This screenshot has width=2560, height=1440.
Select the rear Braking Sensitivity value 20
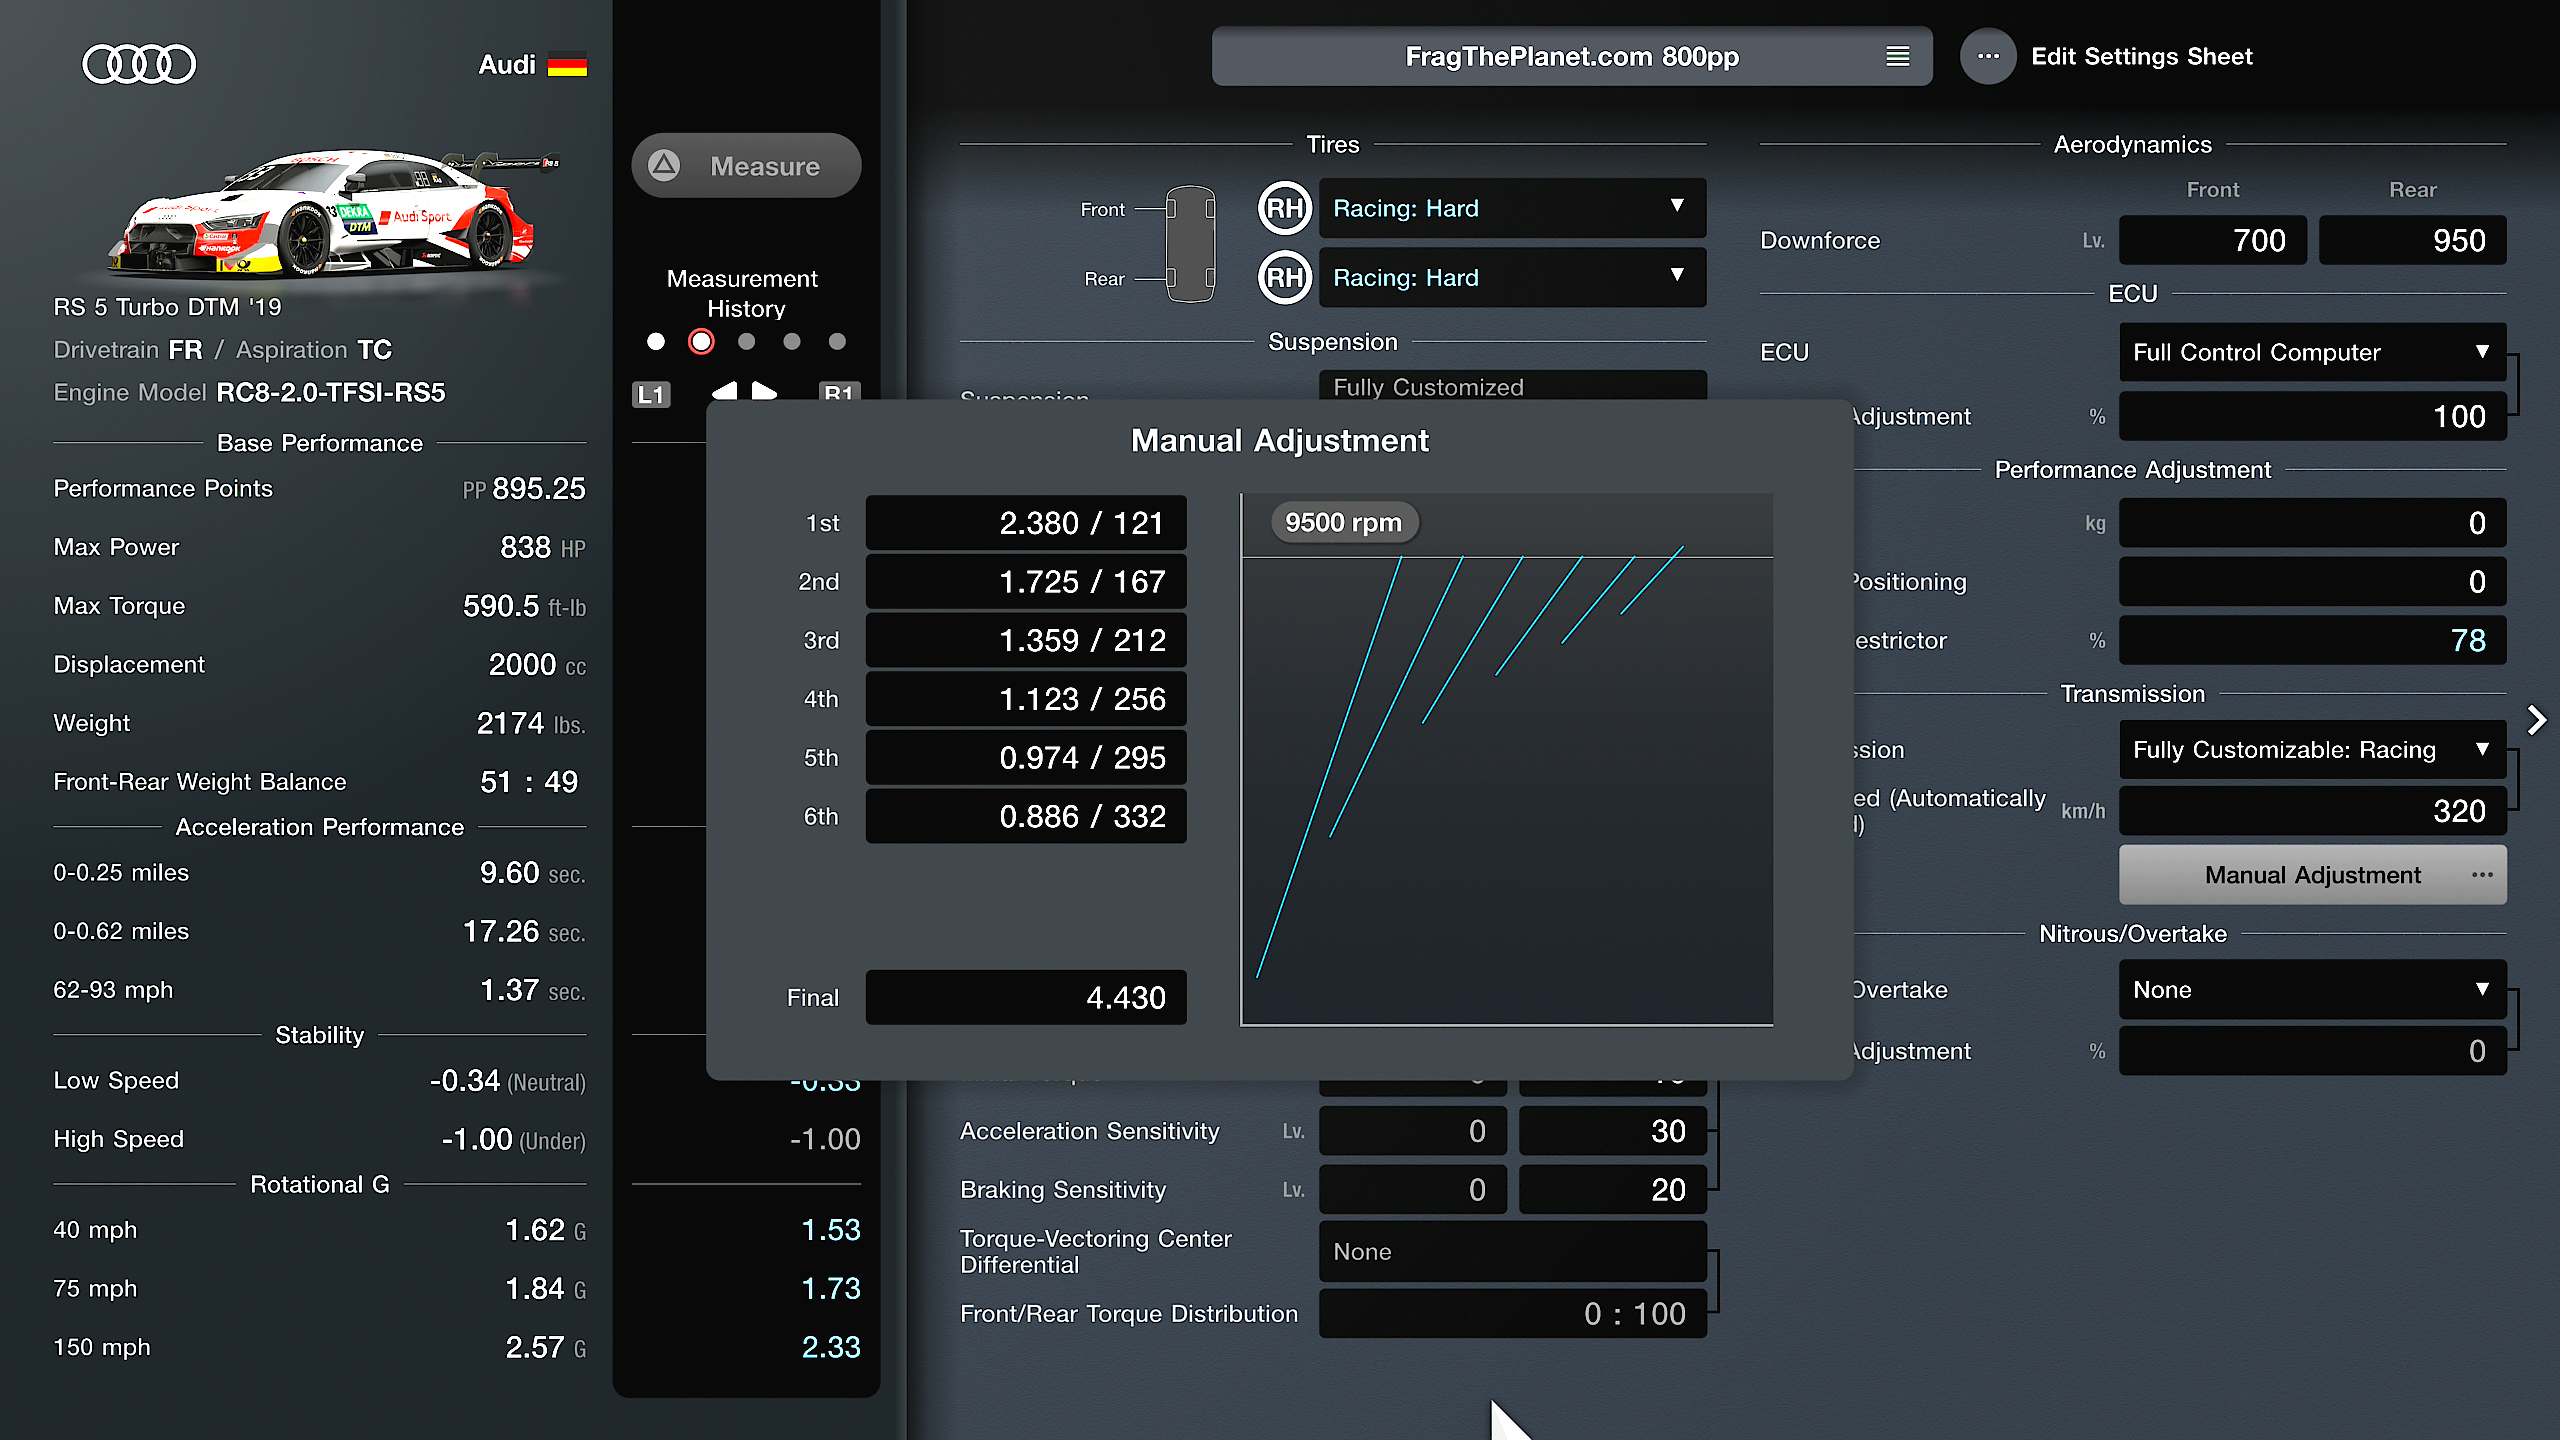click(1612, 1190)
